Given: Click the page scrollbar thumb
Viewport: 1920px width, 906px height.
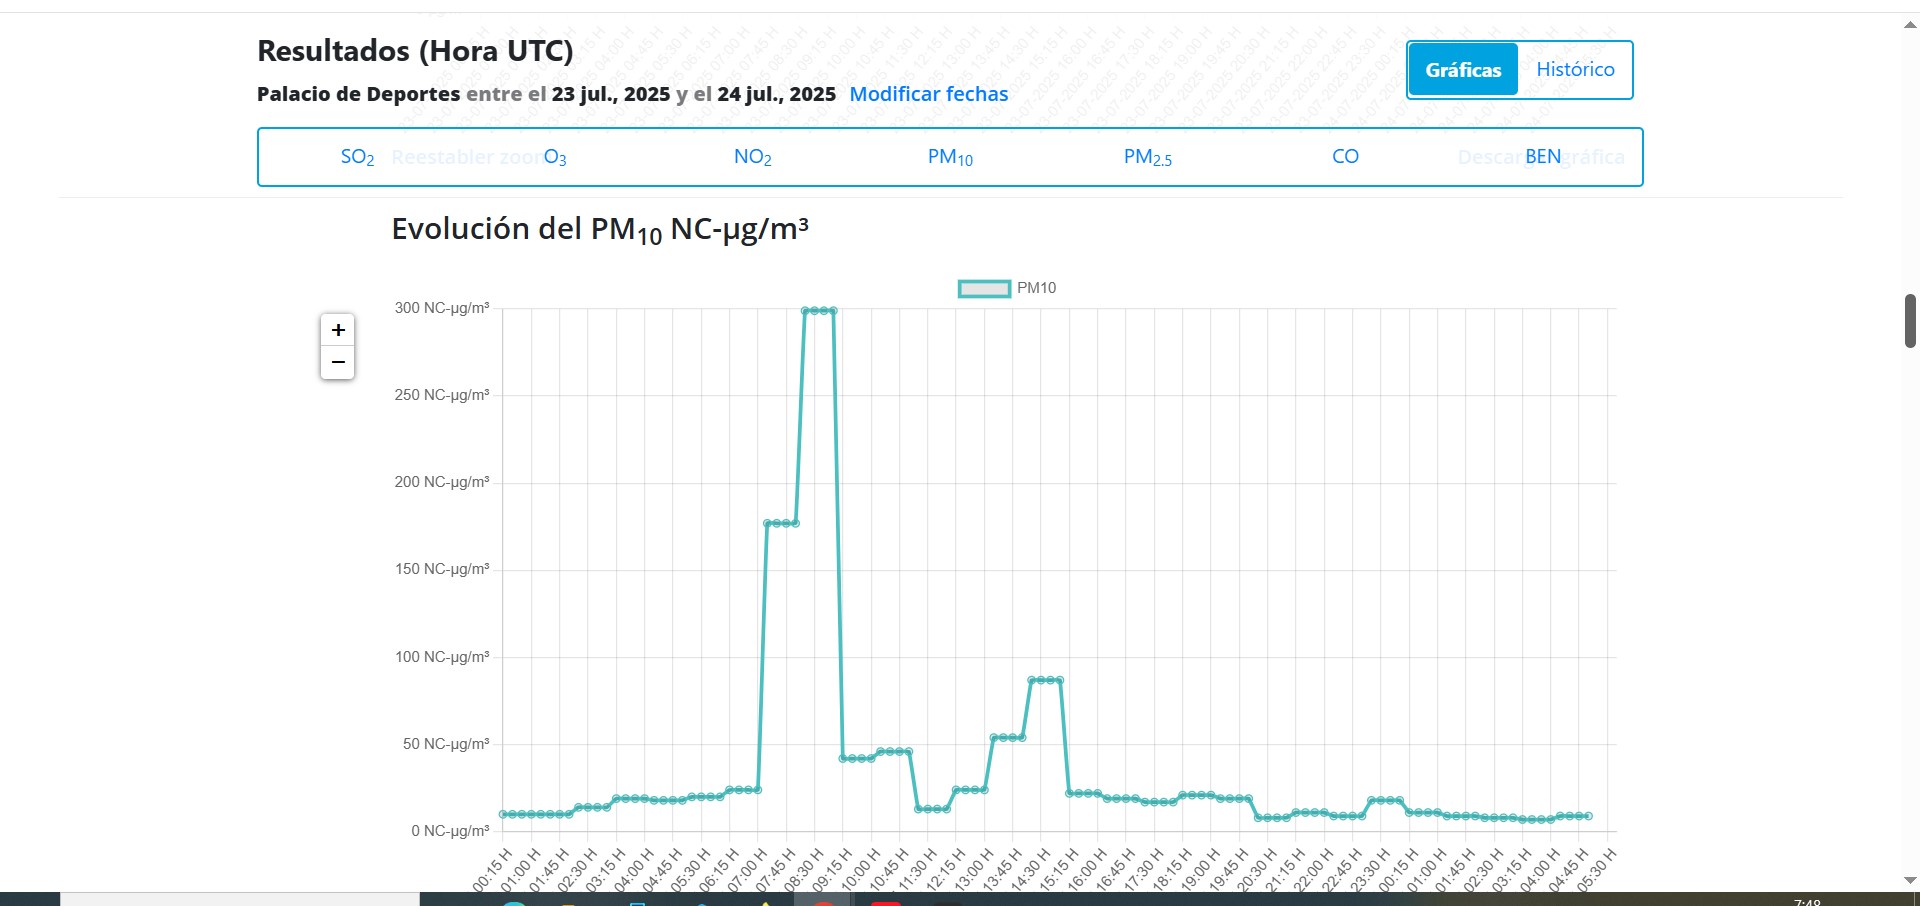Looking at the screenshot, I should (1910, 321).
